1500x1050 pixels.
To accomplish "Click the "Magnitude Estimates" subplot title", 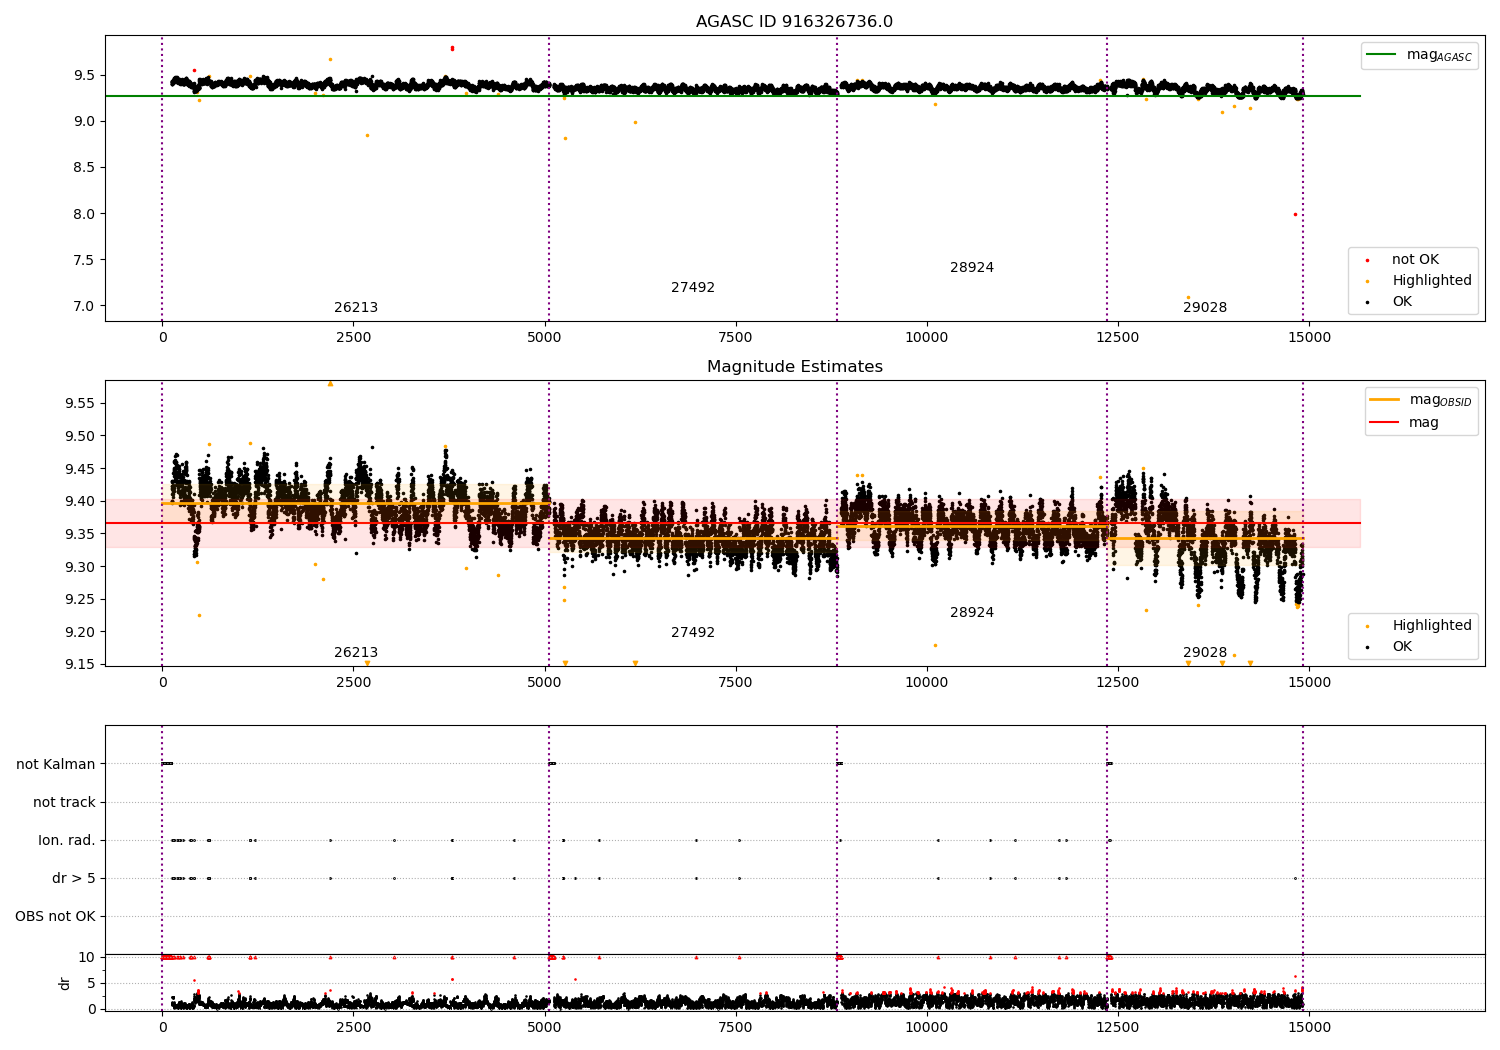I will 794,367.
